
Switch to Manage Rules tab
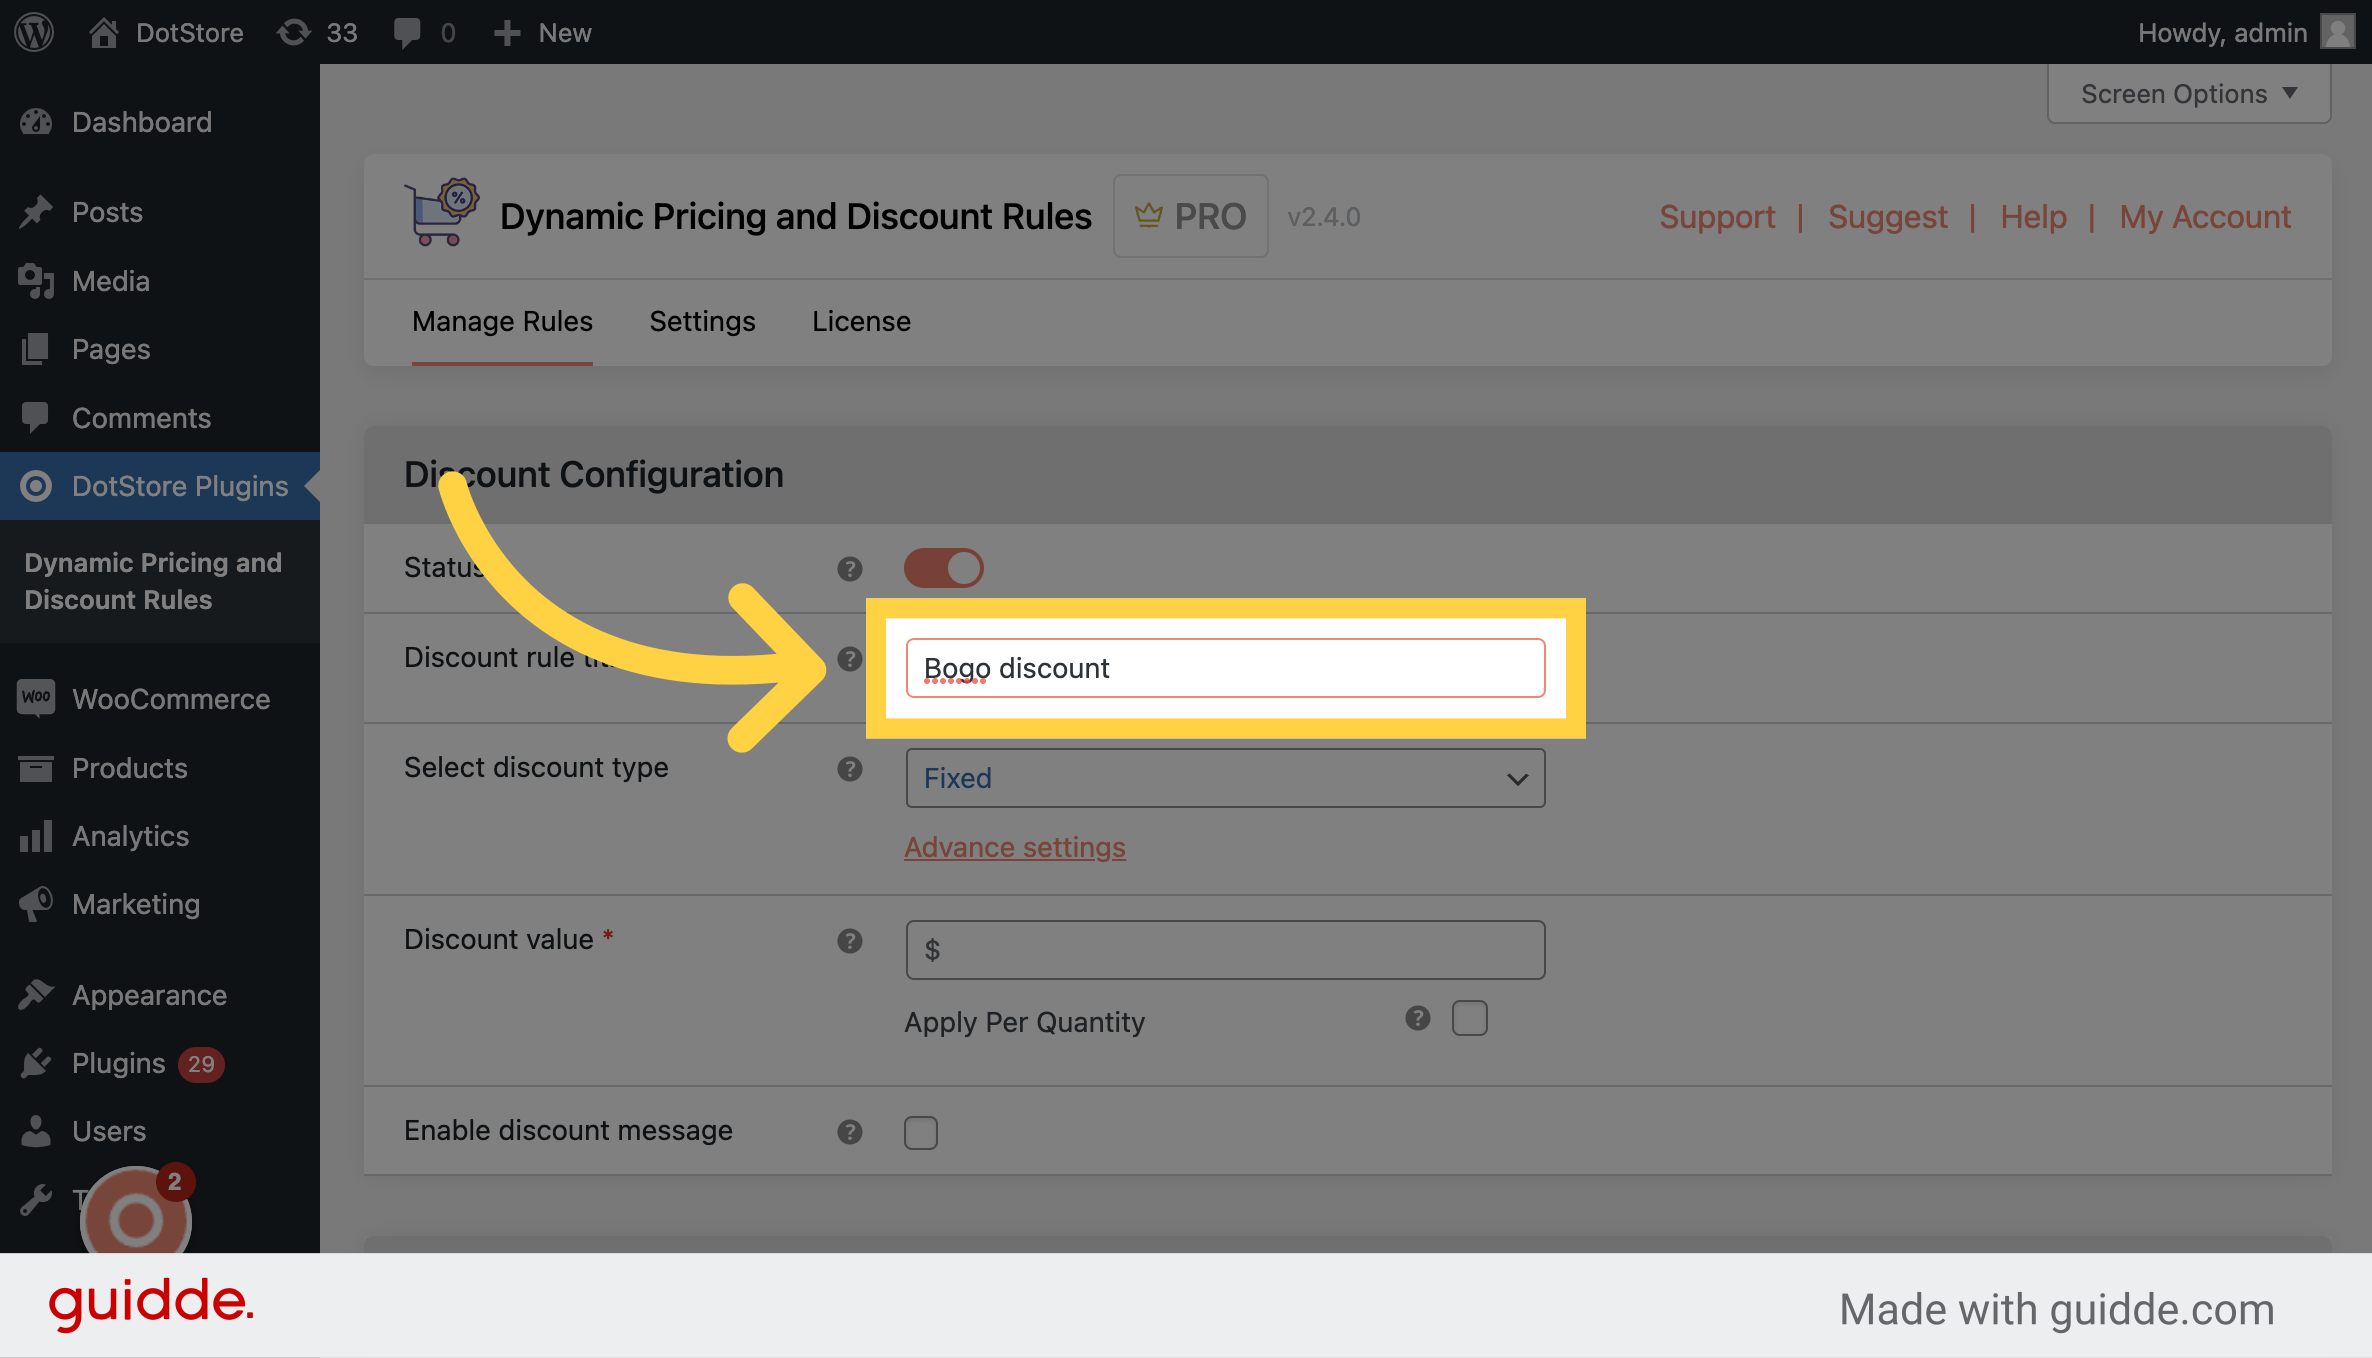(x=502, y=321)
